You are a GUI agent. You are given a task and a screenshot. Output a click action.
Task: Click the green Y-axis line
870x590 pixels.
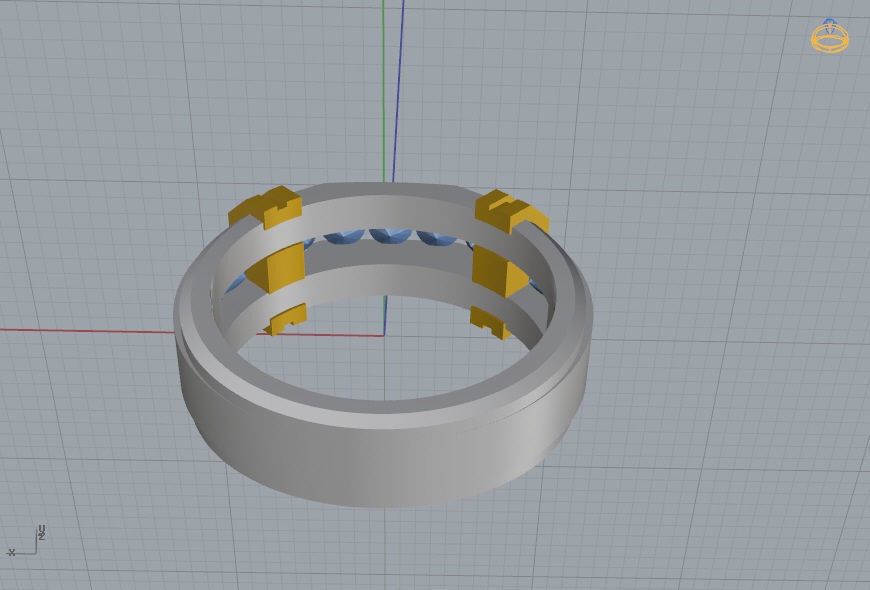point(383,92)
